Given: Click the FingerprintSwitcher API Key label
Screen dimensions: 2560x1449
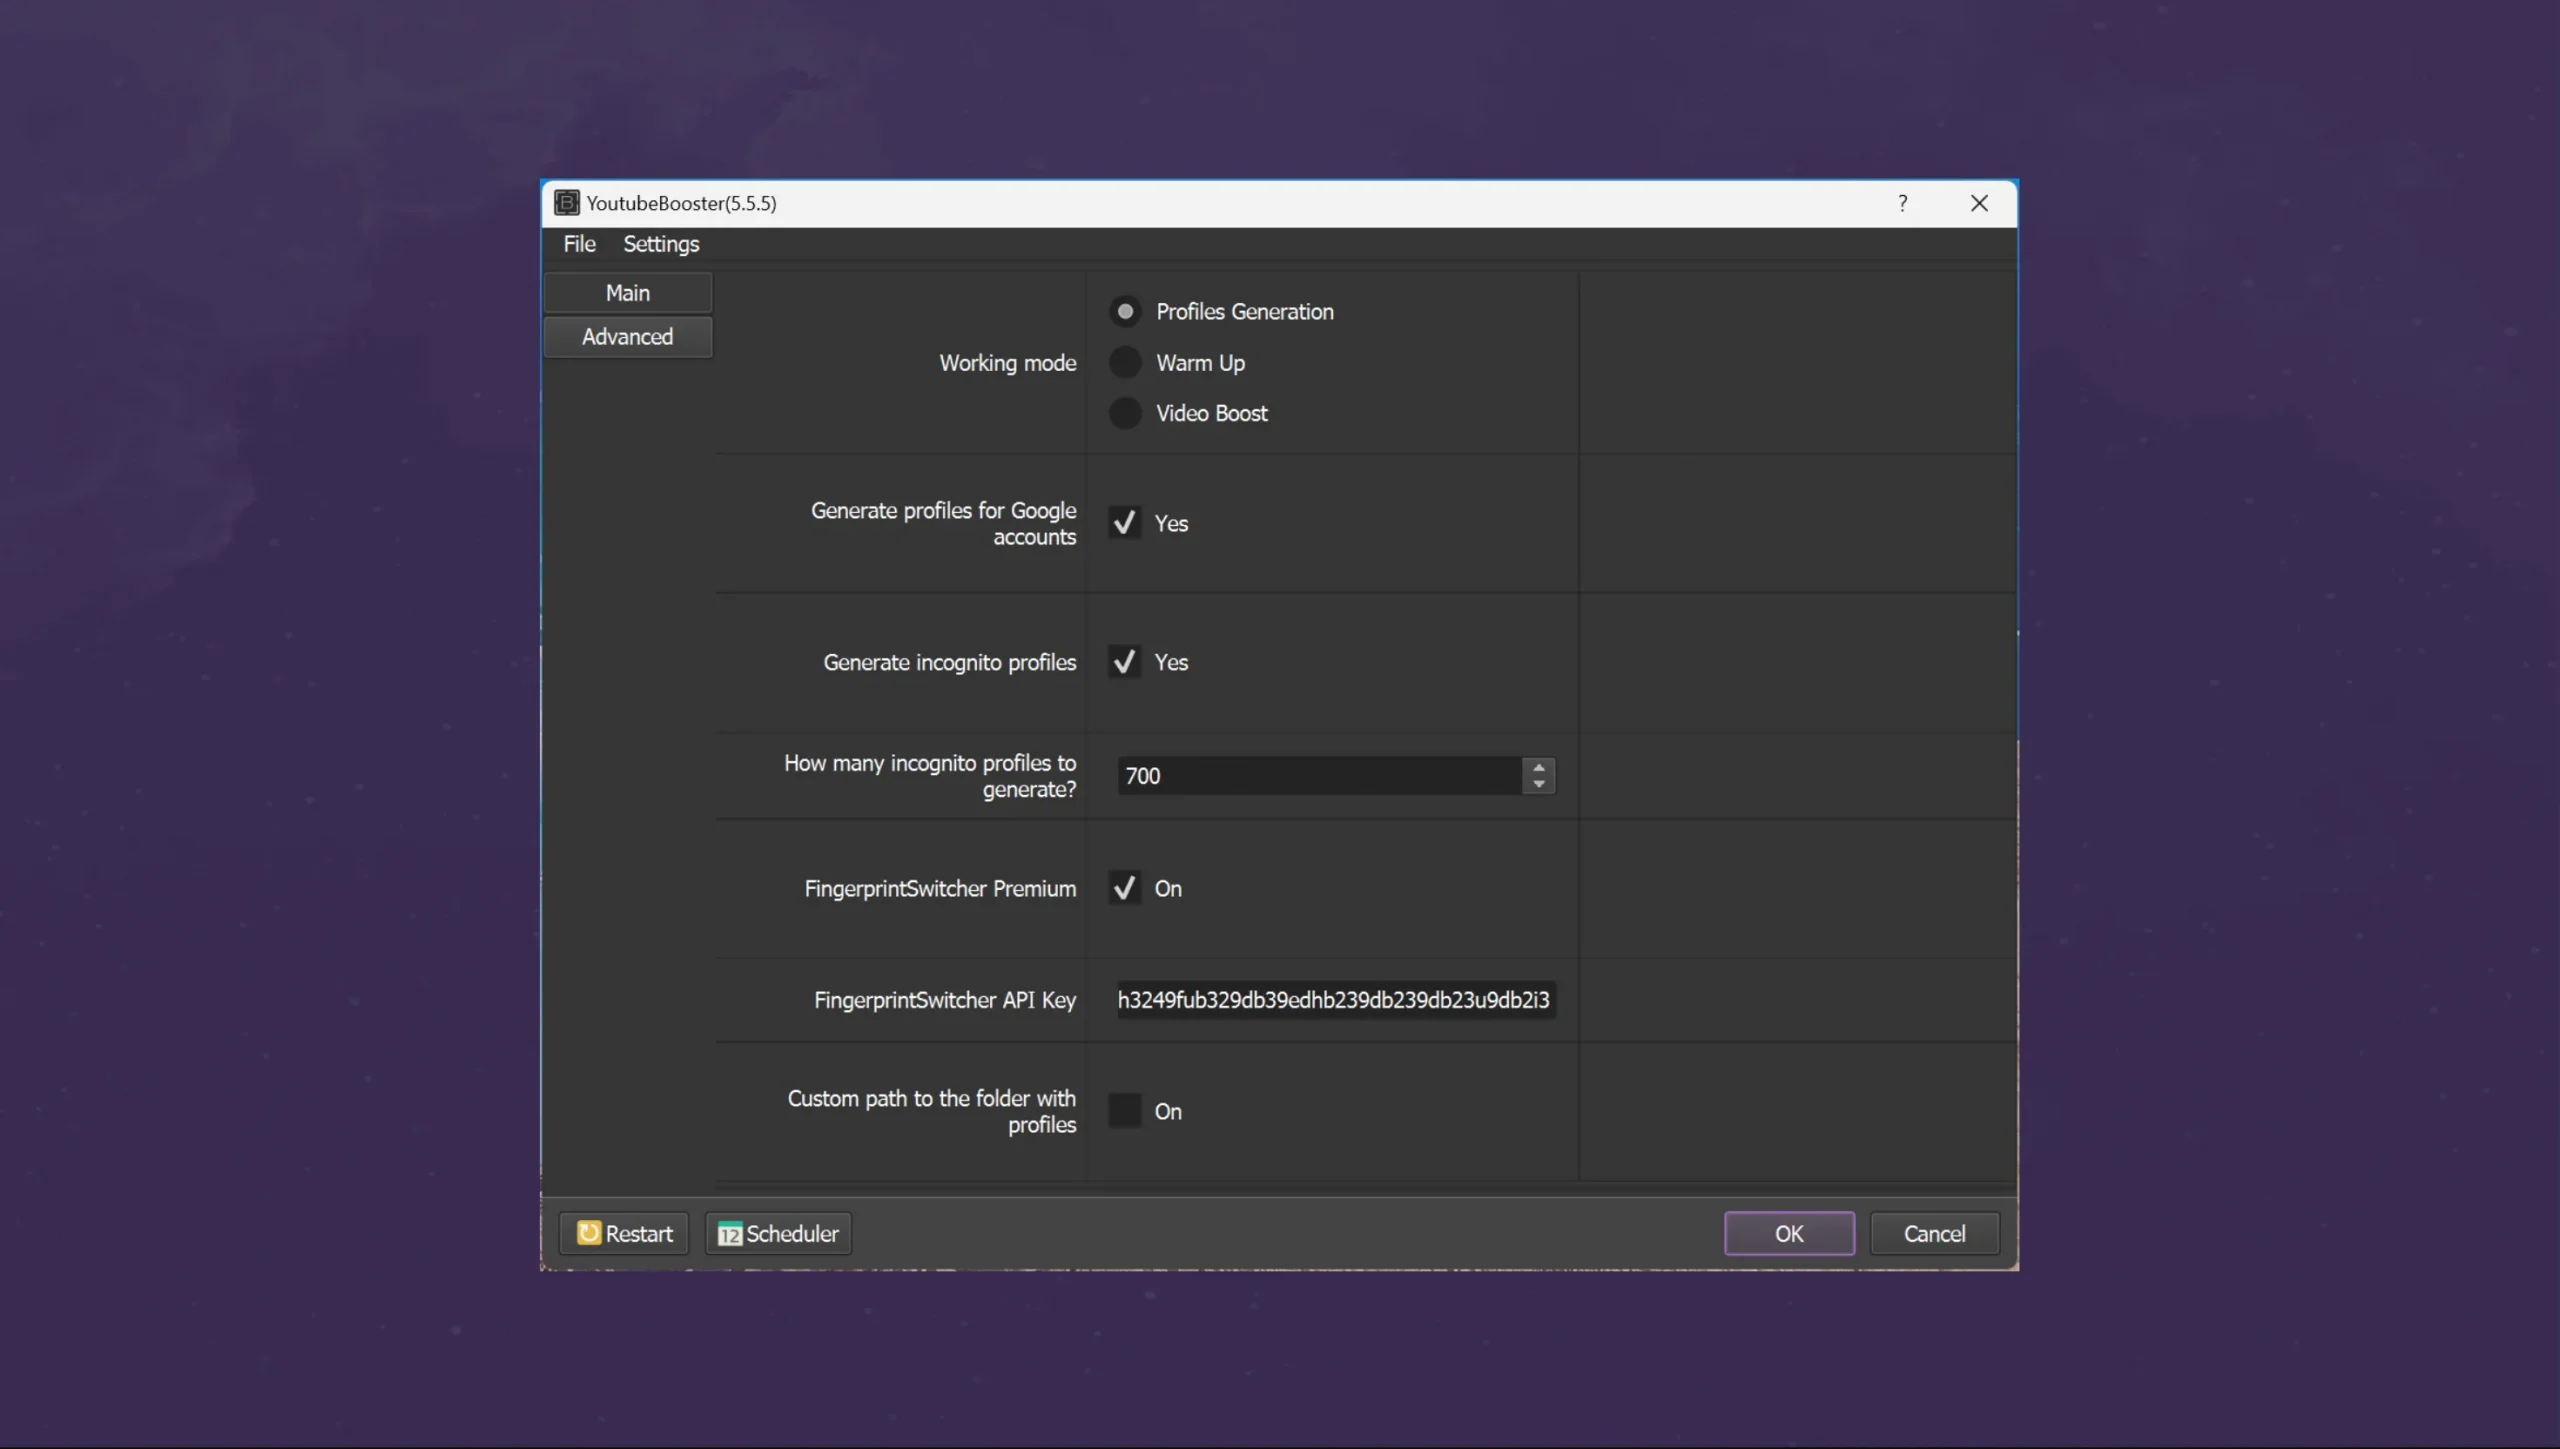Looking at the screenshot, I should tap(945, 1000).
